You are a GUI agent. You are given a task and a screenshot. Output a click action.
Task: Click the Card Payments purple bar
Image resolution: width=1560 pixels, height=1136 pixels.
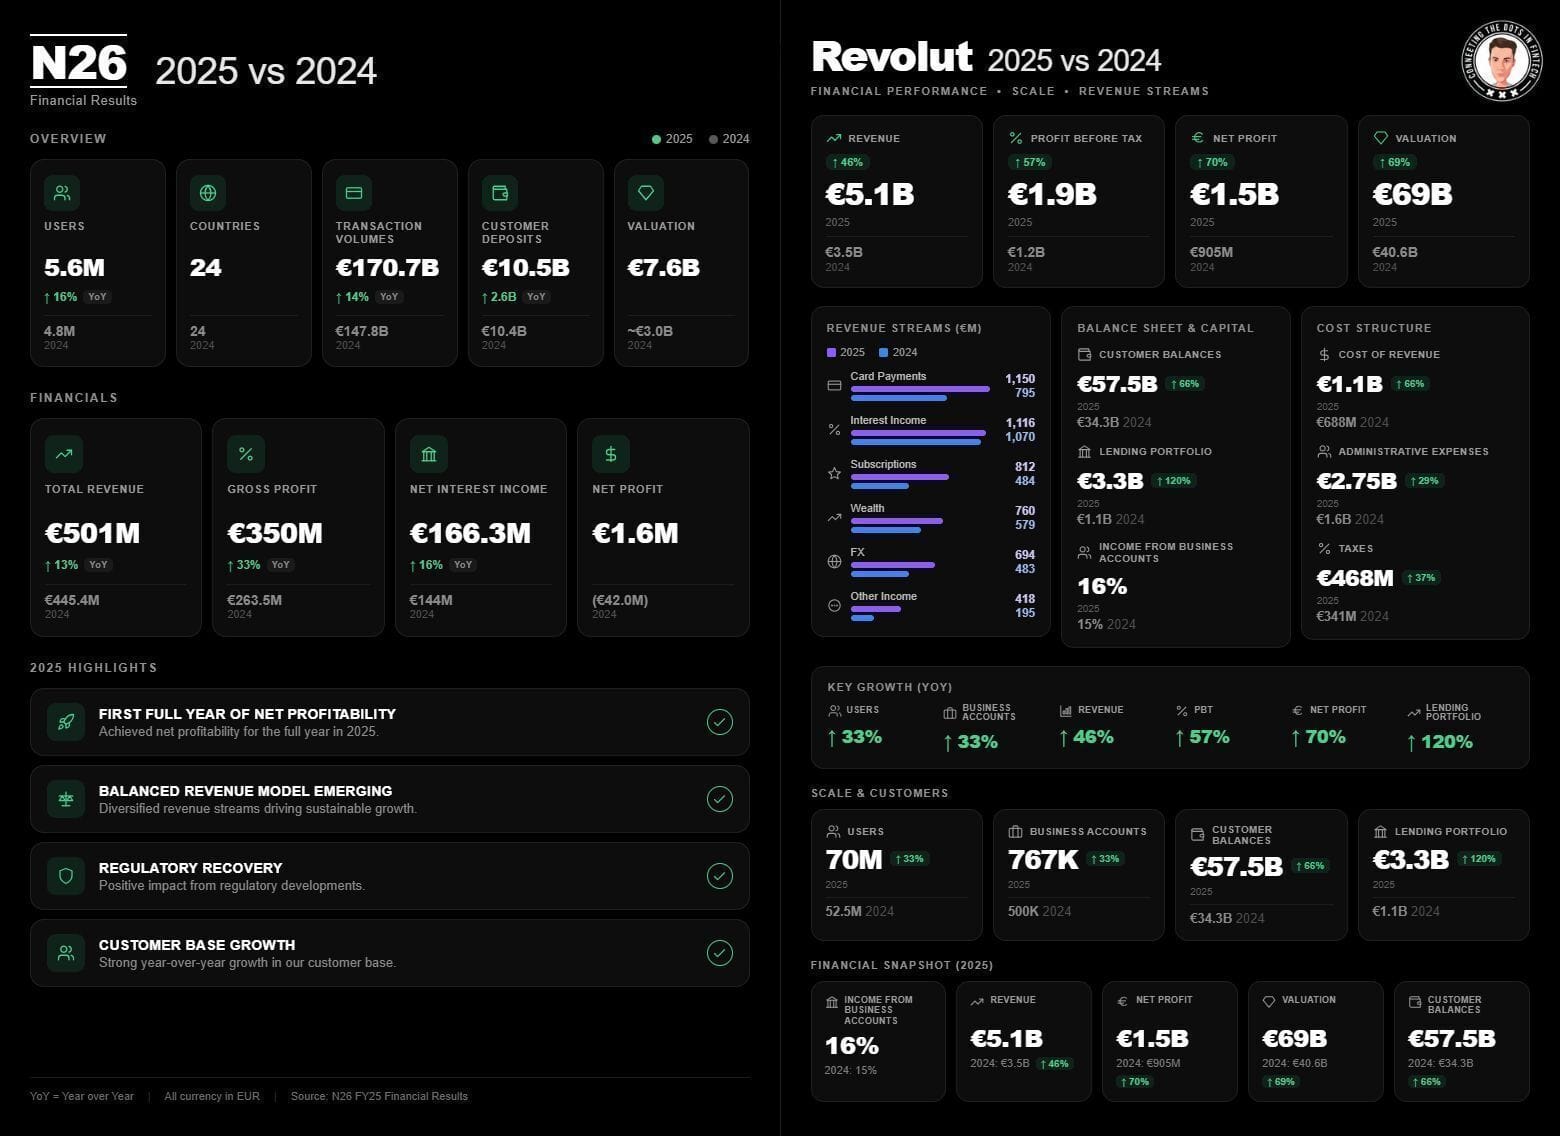[920, 389]
